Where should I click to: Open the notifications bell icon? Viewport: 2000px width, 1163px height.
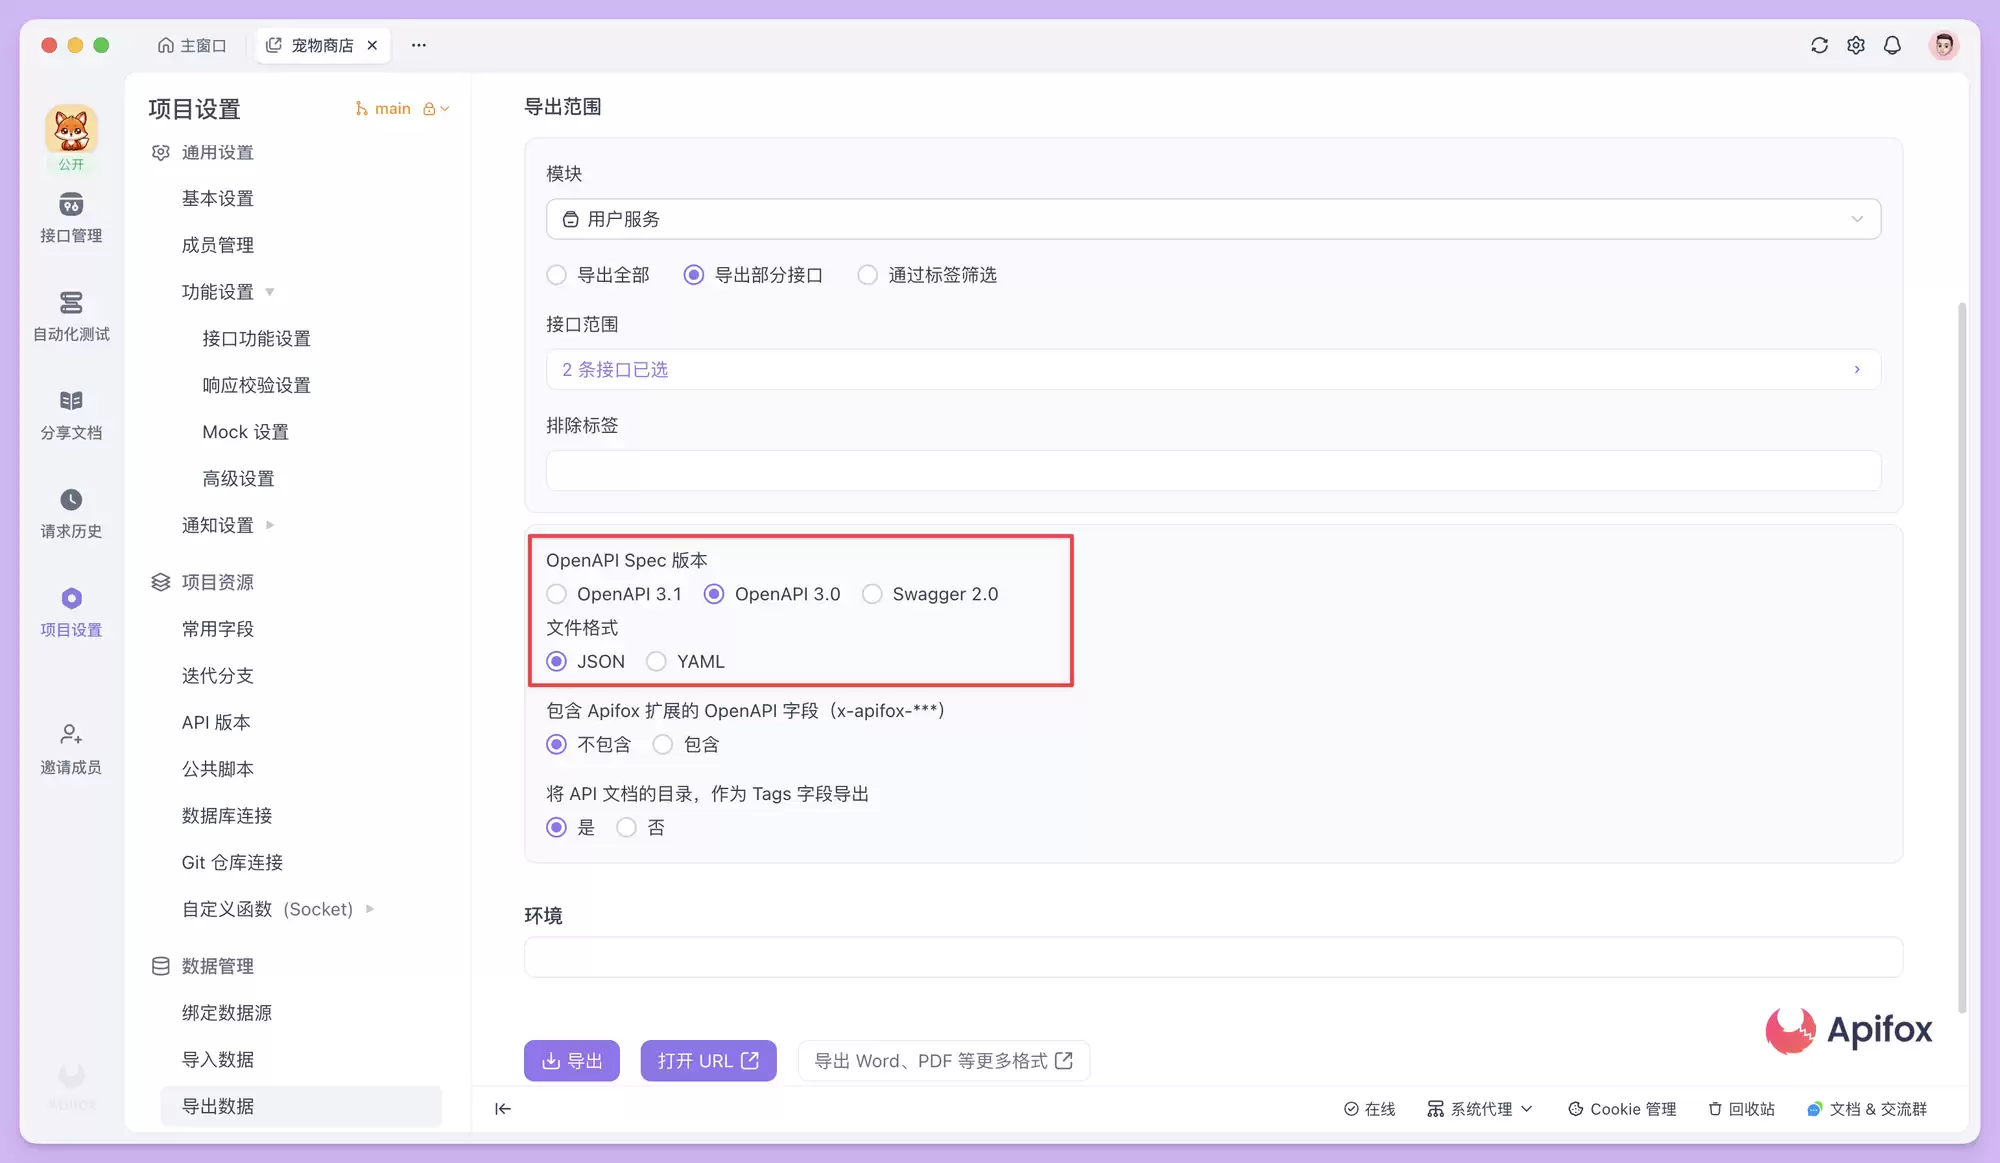[x=1892, y=45]
